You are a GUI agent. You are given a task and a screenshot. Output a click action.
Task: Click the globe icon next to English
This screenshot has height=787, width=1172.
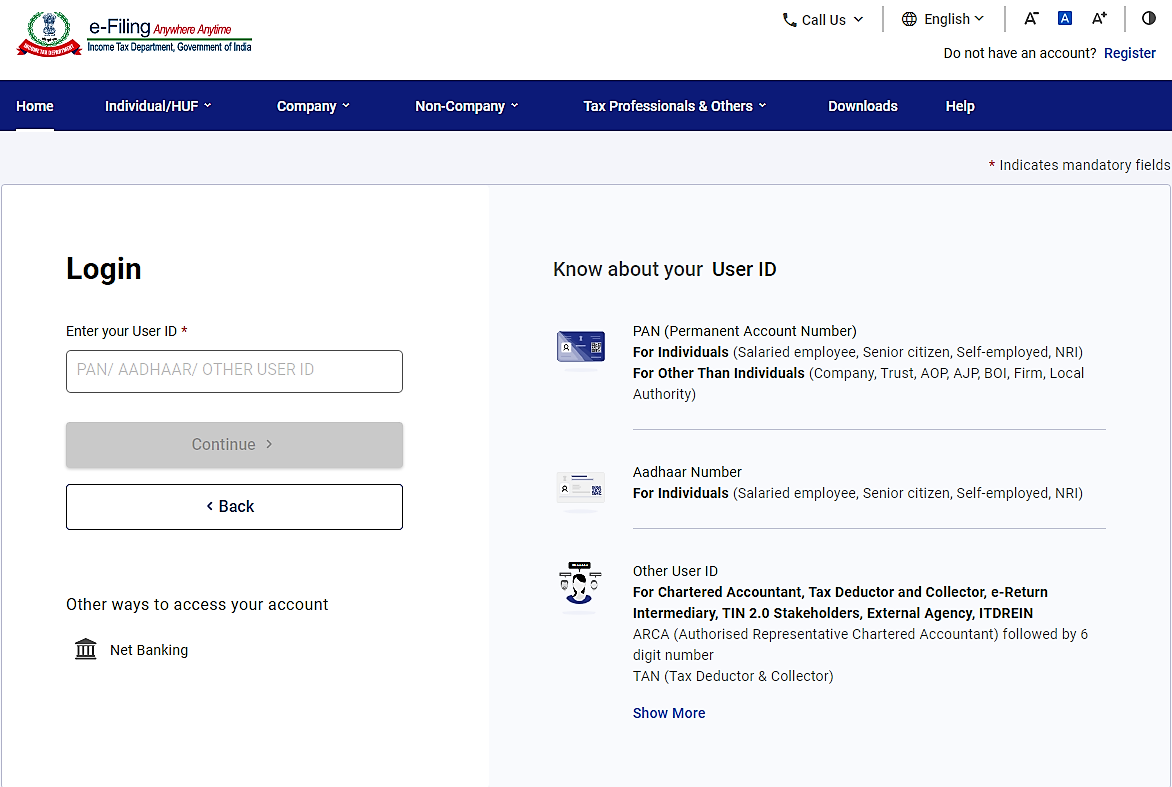coord(909,18)
